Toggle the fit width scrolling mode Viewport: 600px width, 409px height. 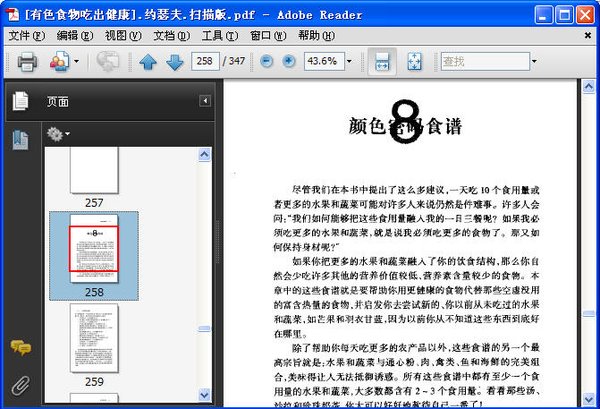click(x=382, y=61)
